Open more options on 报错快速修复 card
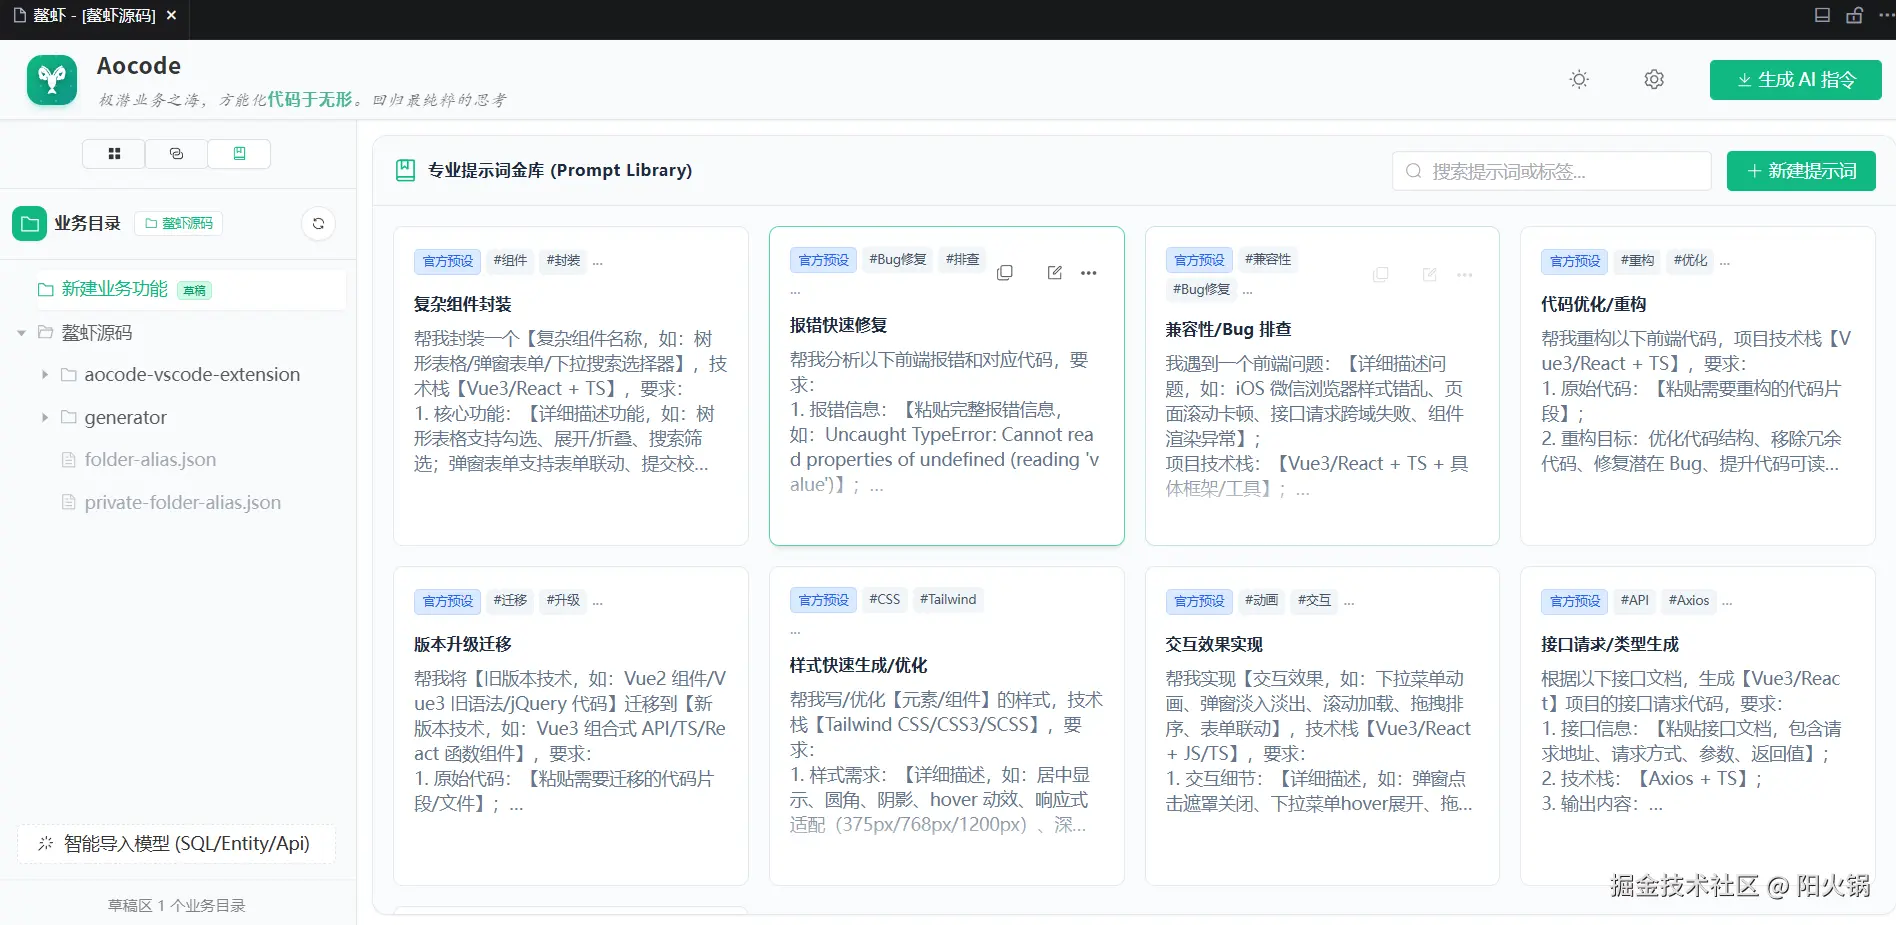This screenshot has width=1896, height=925. pos(1089,273)
